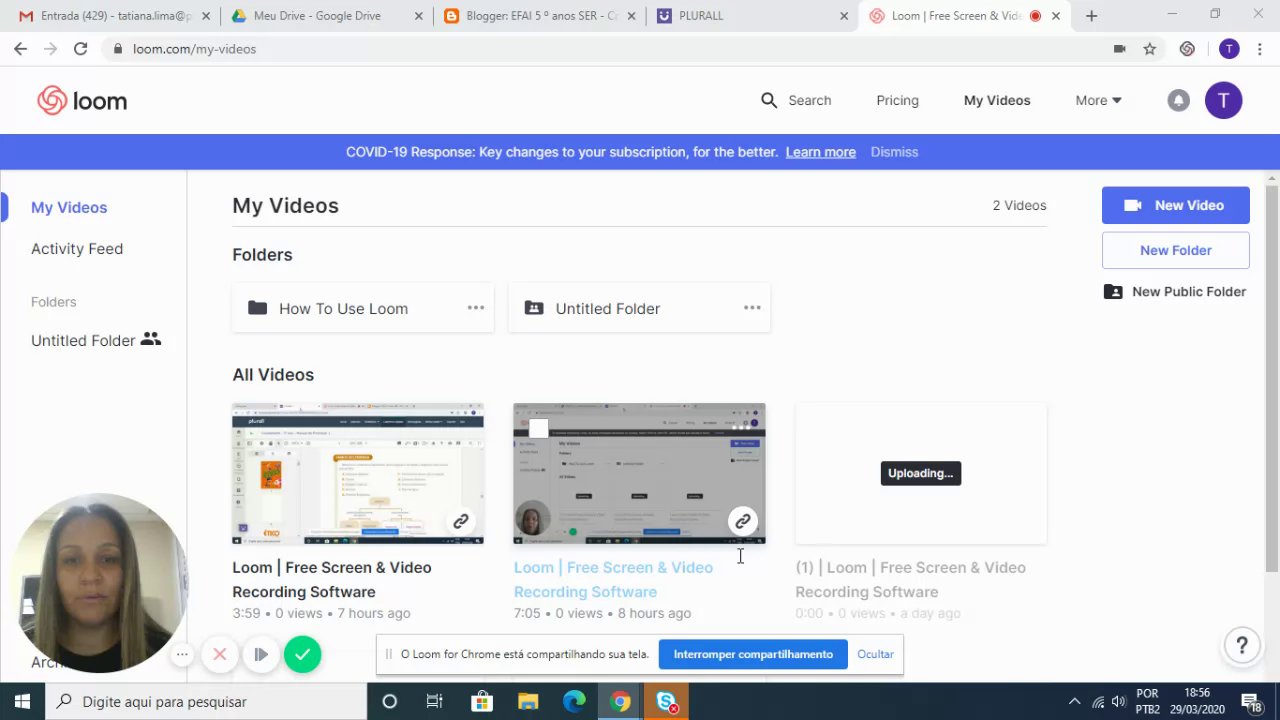1280x720 pixels.
Task: Follow the Learn more link
Action: click(820, 152)
